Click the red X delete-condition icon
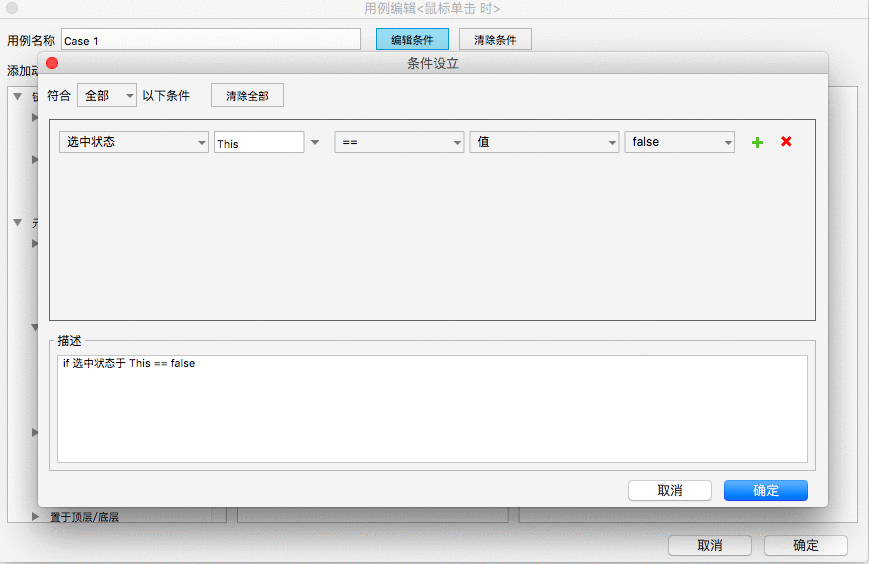The height and width of the screenshot is (564, 869). 786,142
